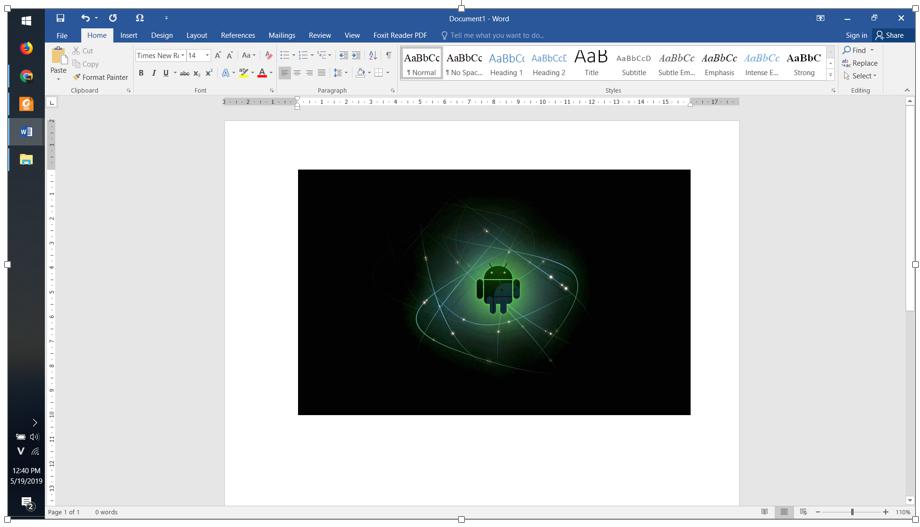Click the Format Painter tool

pyautogui.click(x=100, y=77)
